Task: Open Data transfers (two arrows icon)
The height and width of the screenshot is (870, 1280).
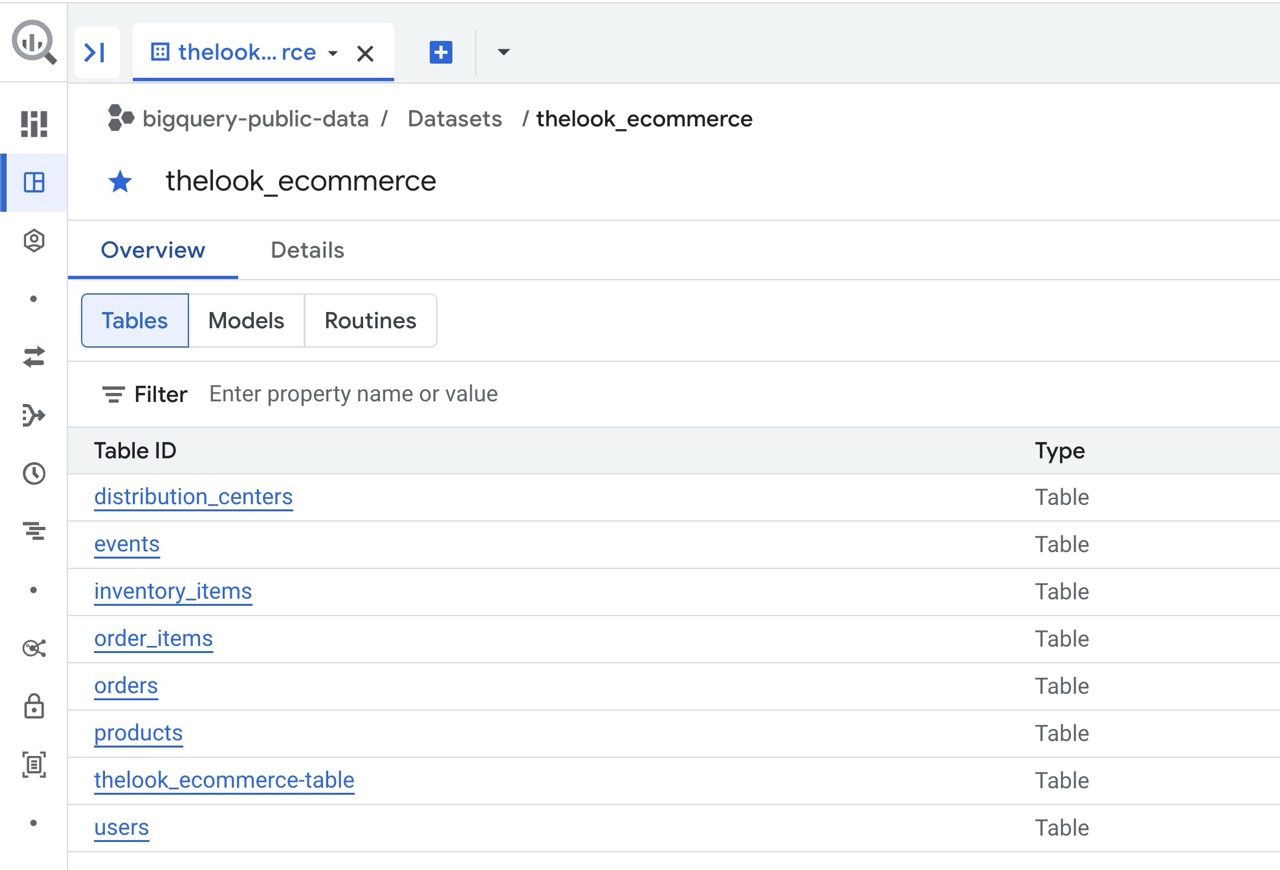Action: [x=34, y=357]
